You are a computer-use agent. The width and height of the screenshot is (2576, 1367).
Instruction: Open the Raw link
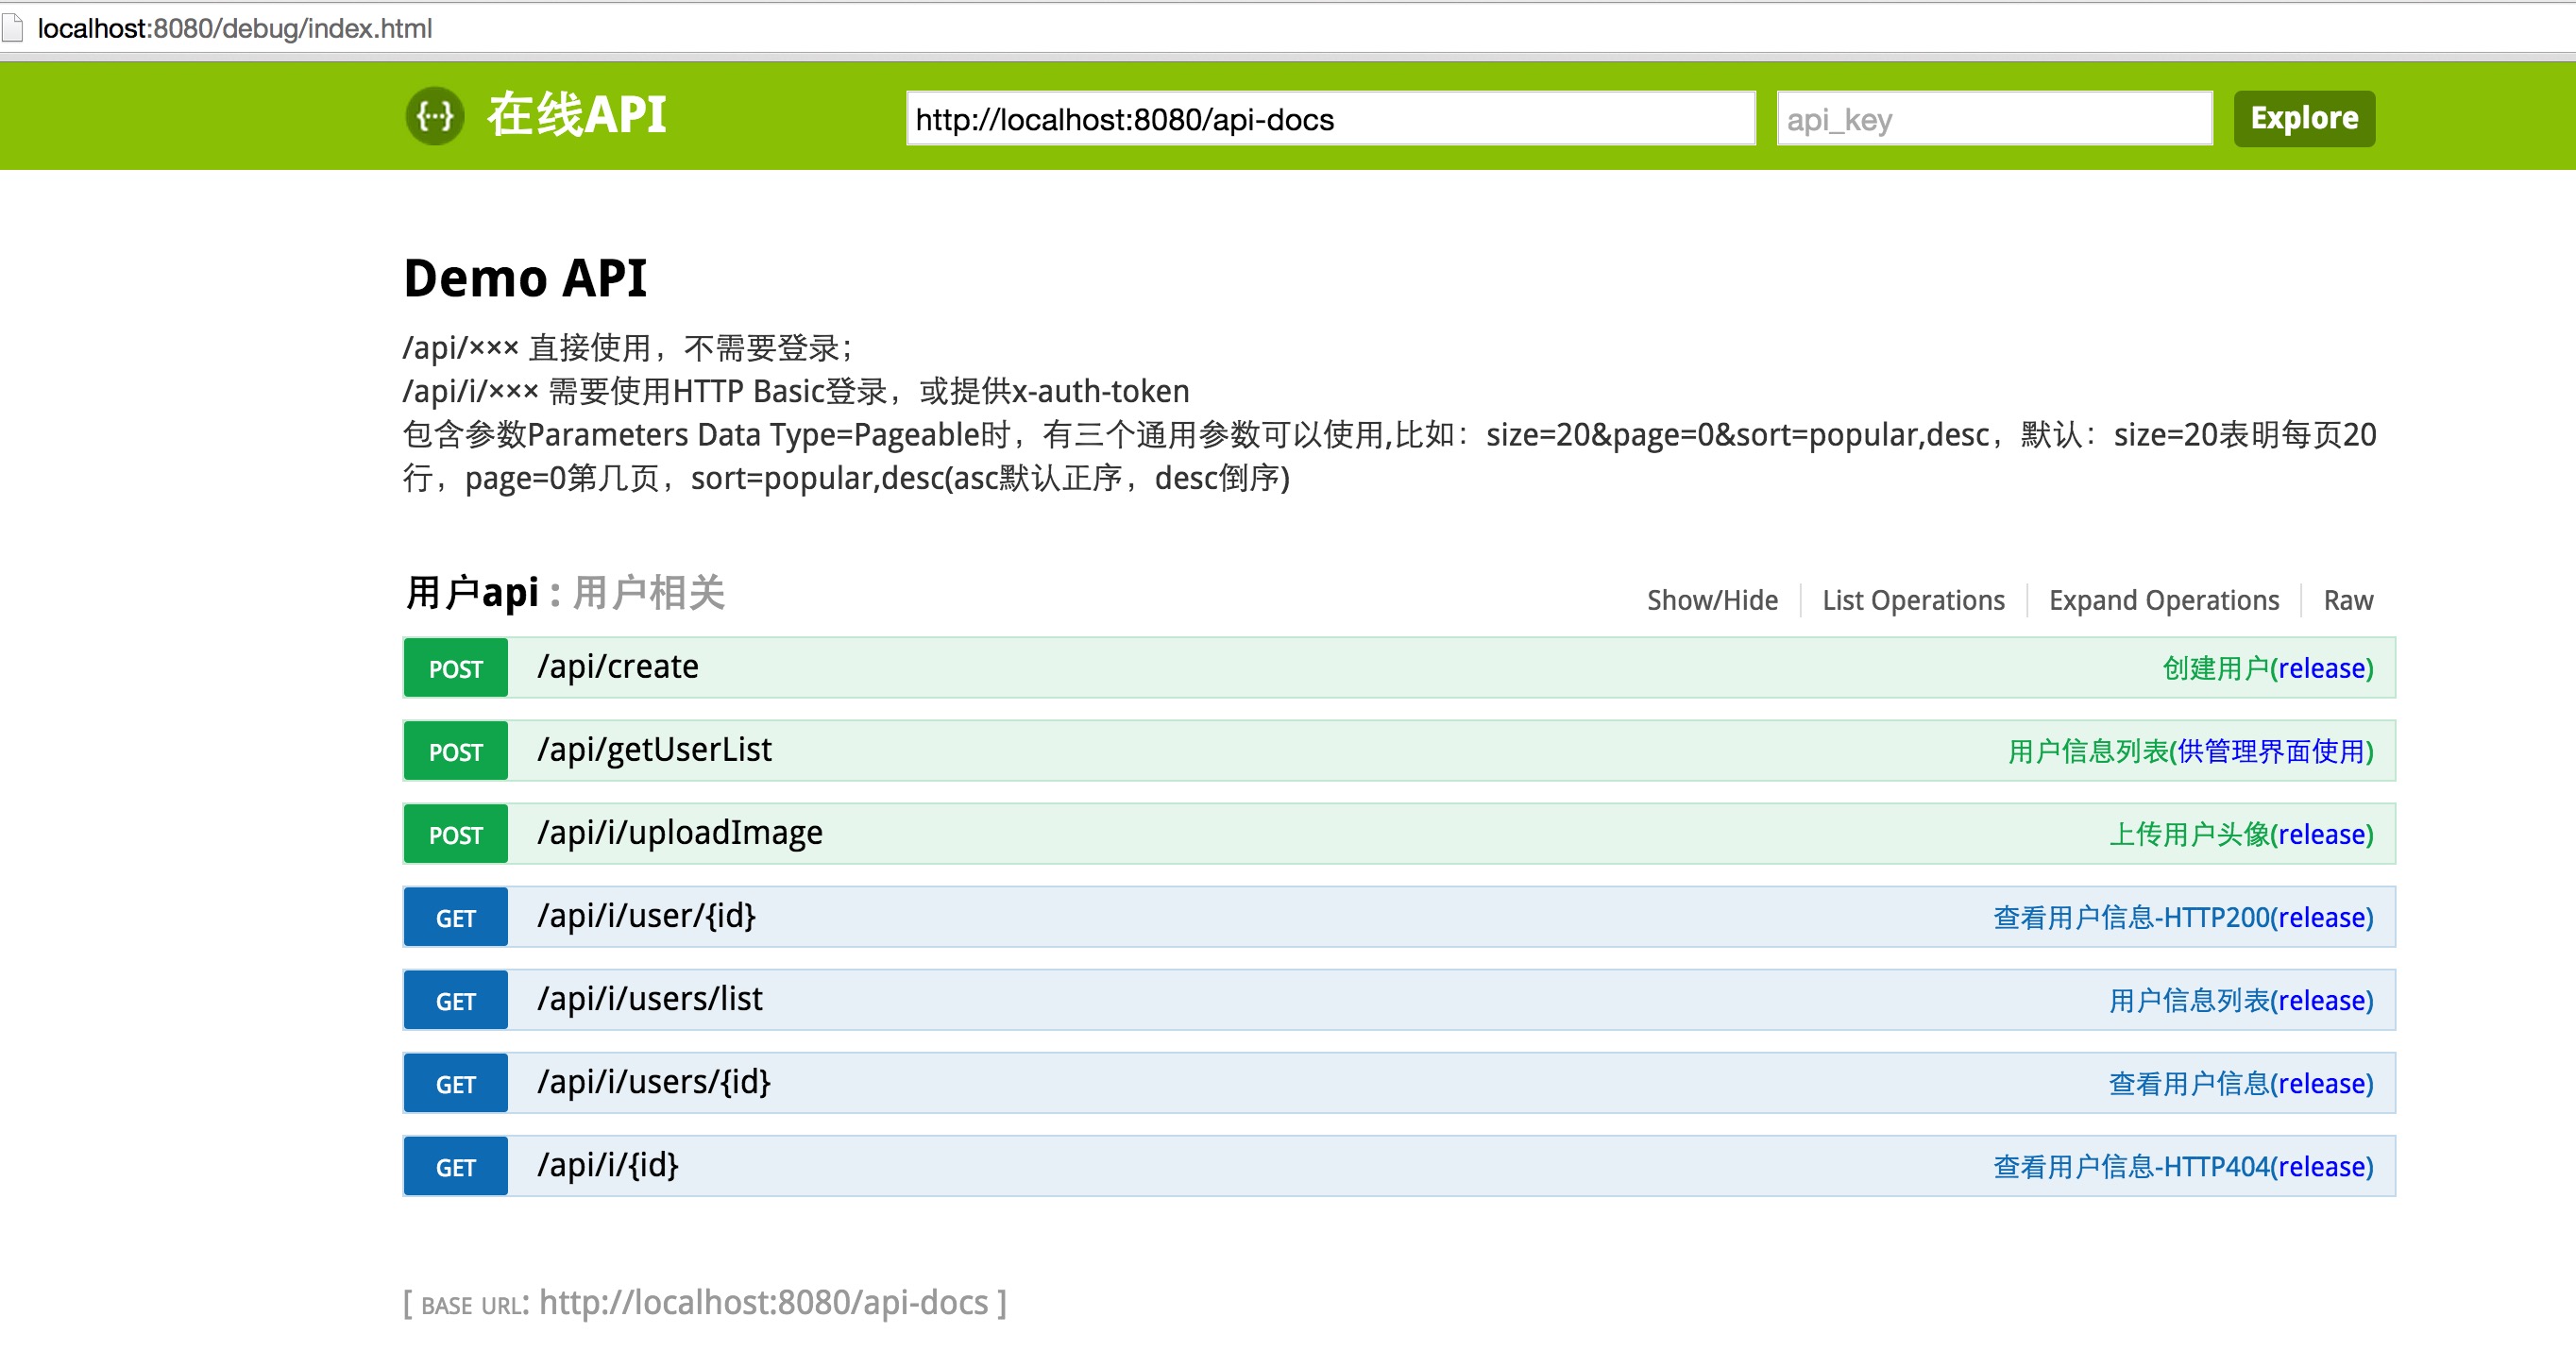(x=2348, y=600)
